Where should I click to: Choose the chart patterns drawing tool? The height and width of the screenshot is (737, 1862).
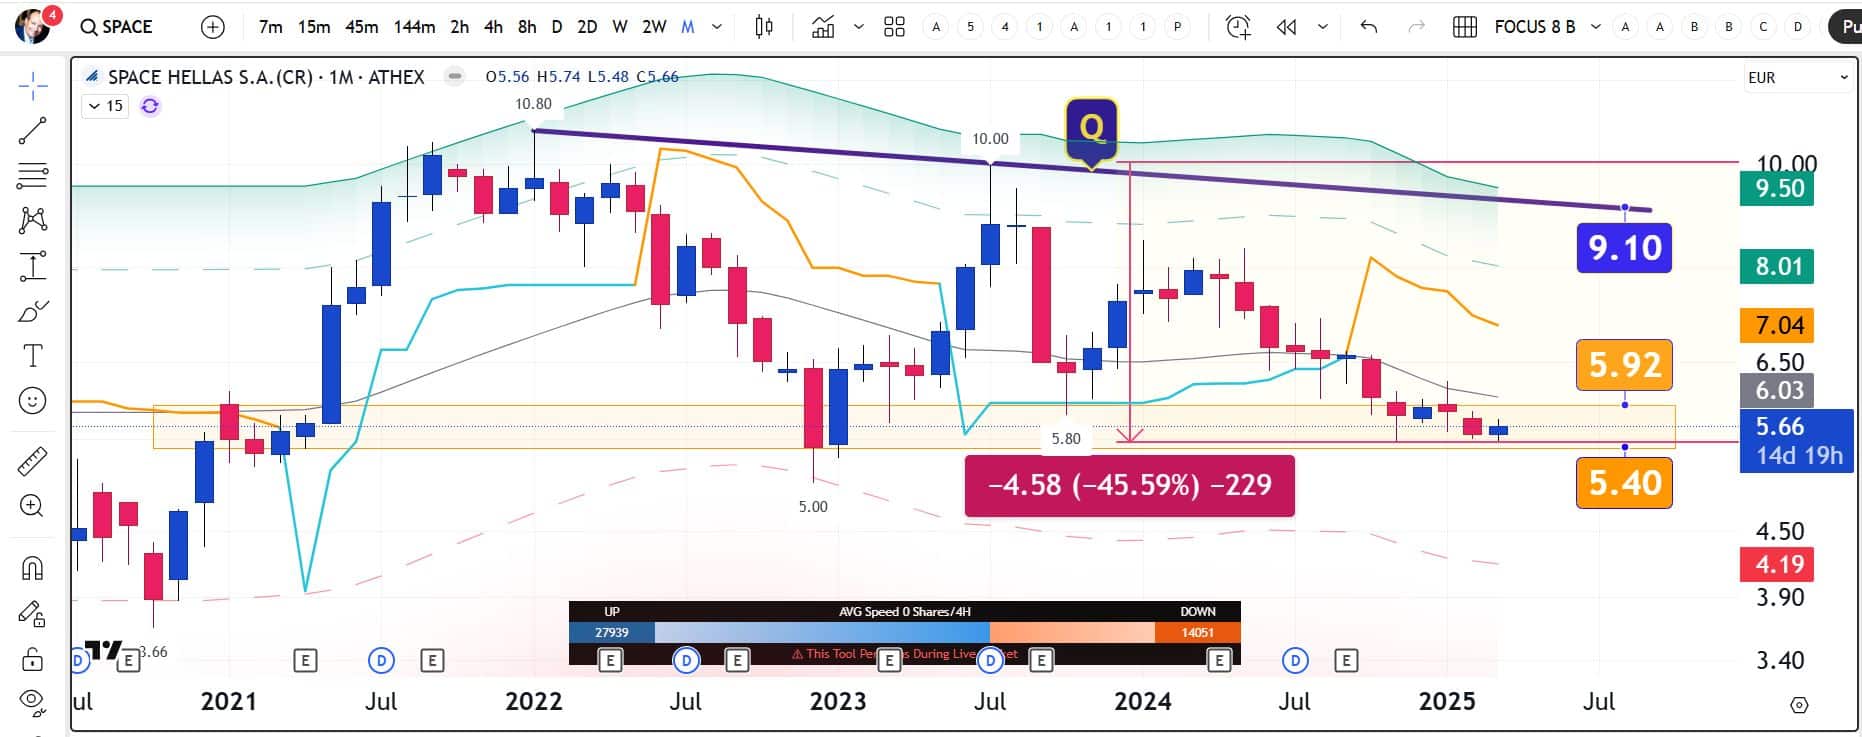32,220
